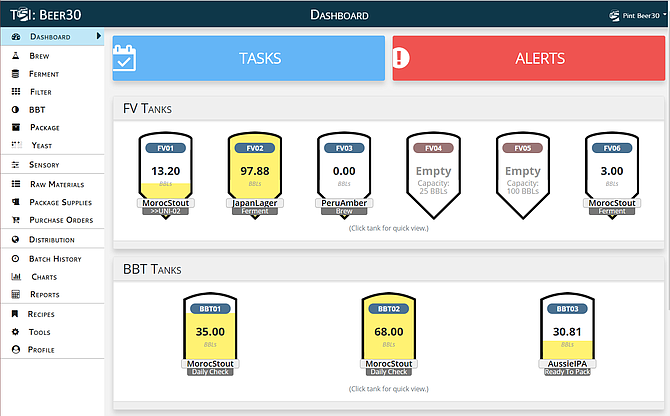Open the red ALERTS panel

[x=529, y=58]
